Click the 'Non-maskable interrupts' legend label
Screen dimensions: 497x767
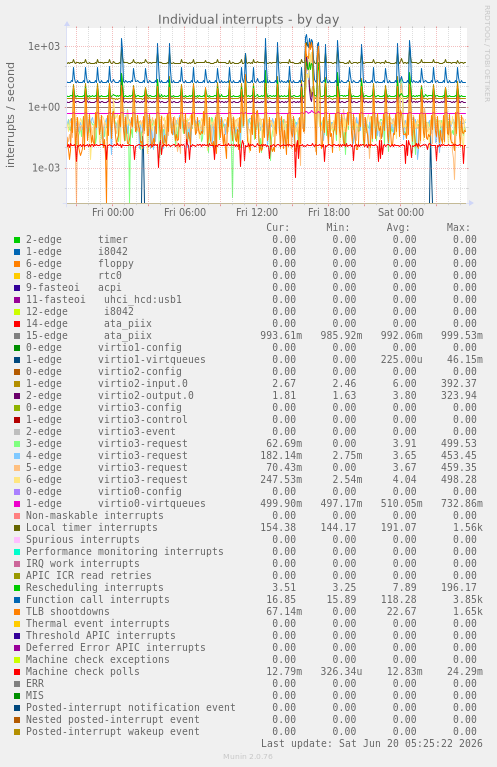pyautogui.click(x=95, y=516)
